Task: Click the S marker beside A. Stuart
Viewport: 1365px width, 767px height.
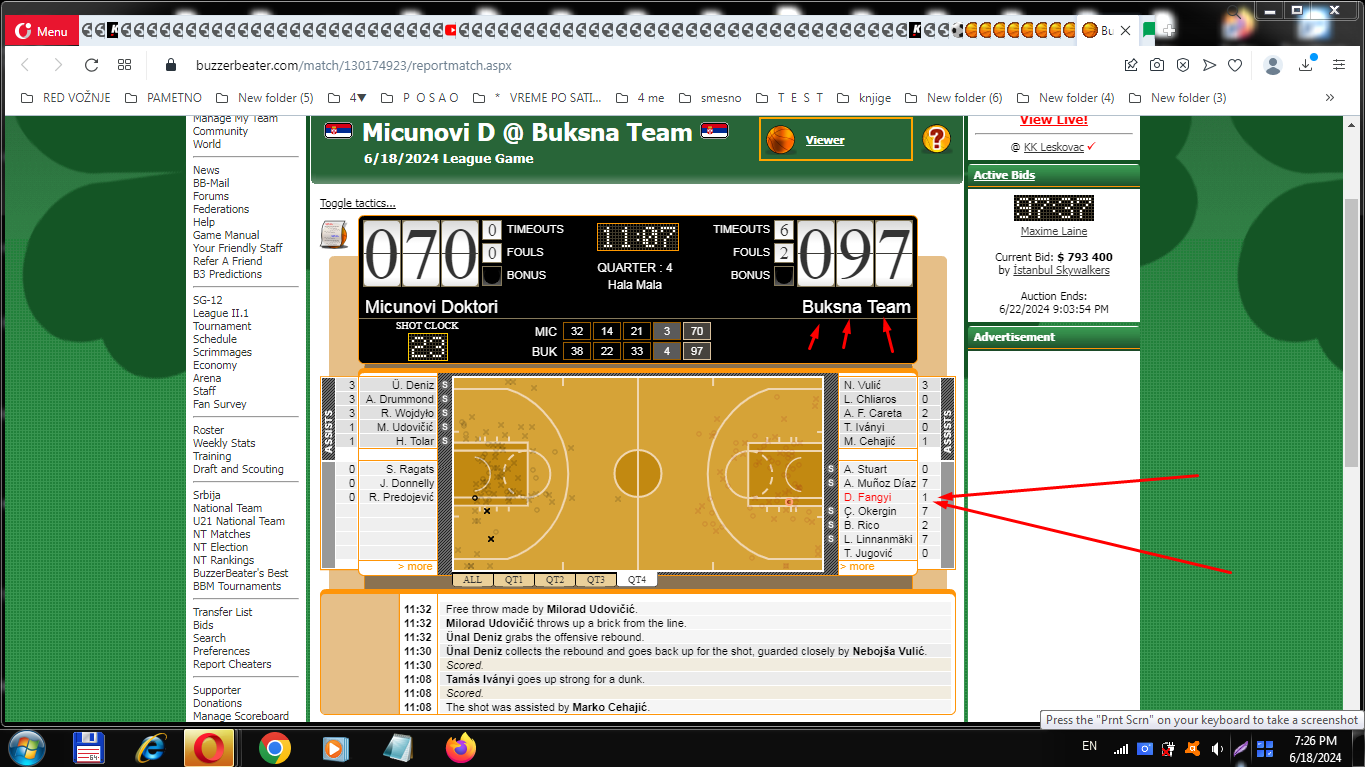Action: tap(830, 469)
